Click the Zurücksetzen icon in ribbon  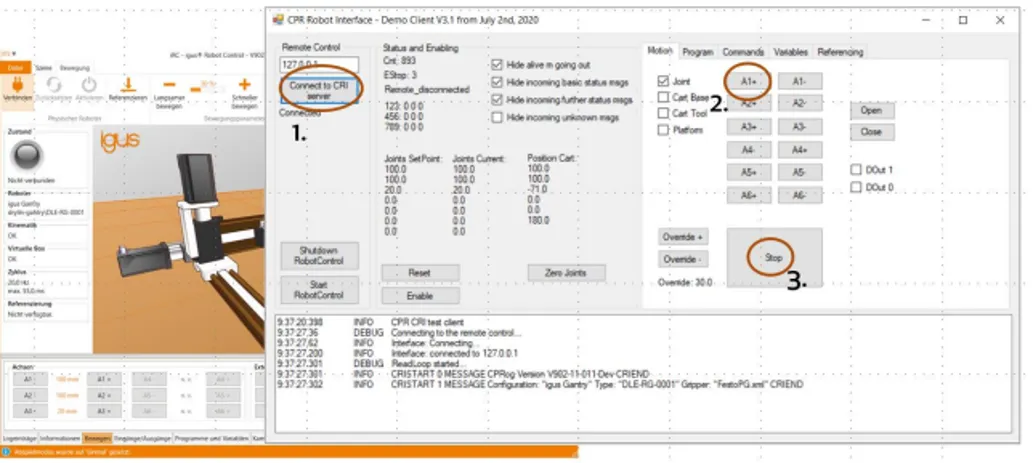53,86
